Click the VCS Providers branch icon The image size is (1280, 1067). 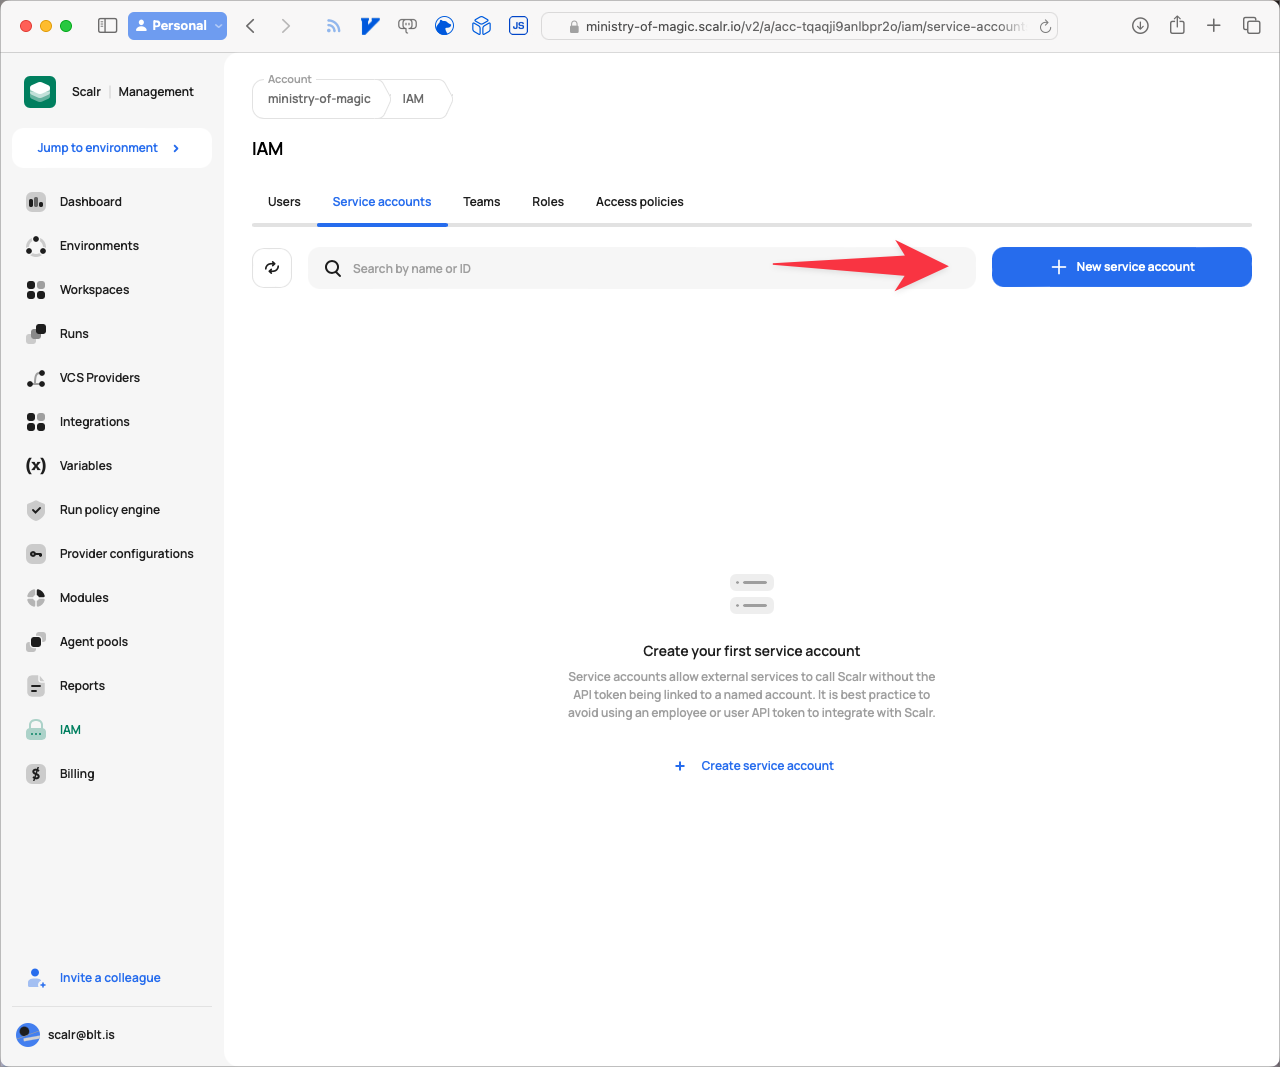point(36,378)
